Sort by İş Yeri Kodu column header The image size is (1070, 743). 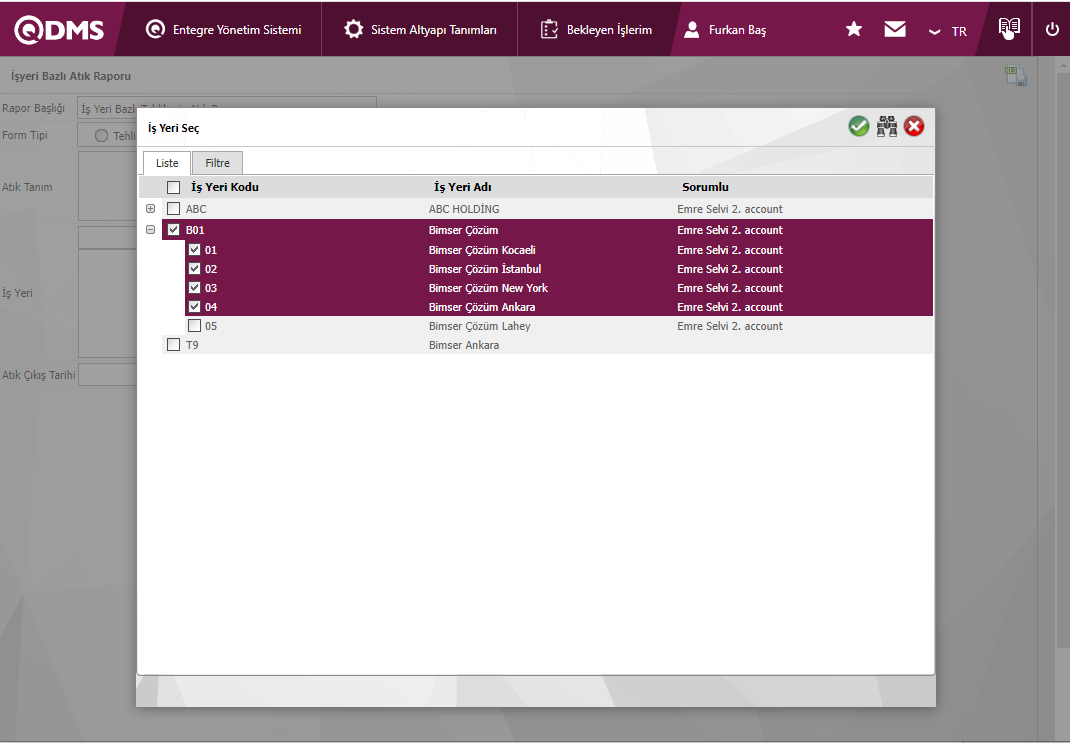coord(225,187)
